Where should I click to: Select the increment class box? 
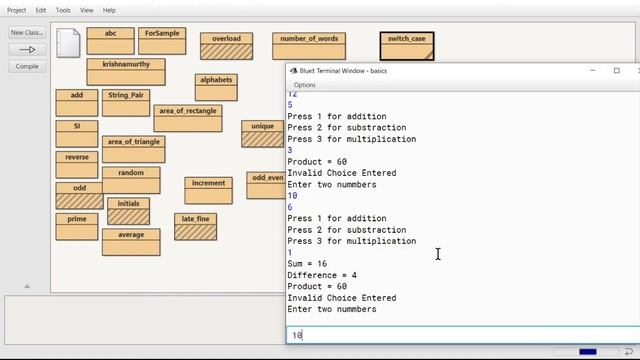tap(208, 191)
